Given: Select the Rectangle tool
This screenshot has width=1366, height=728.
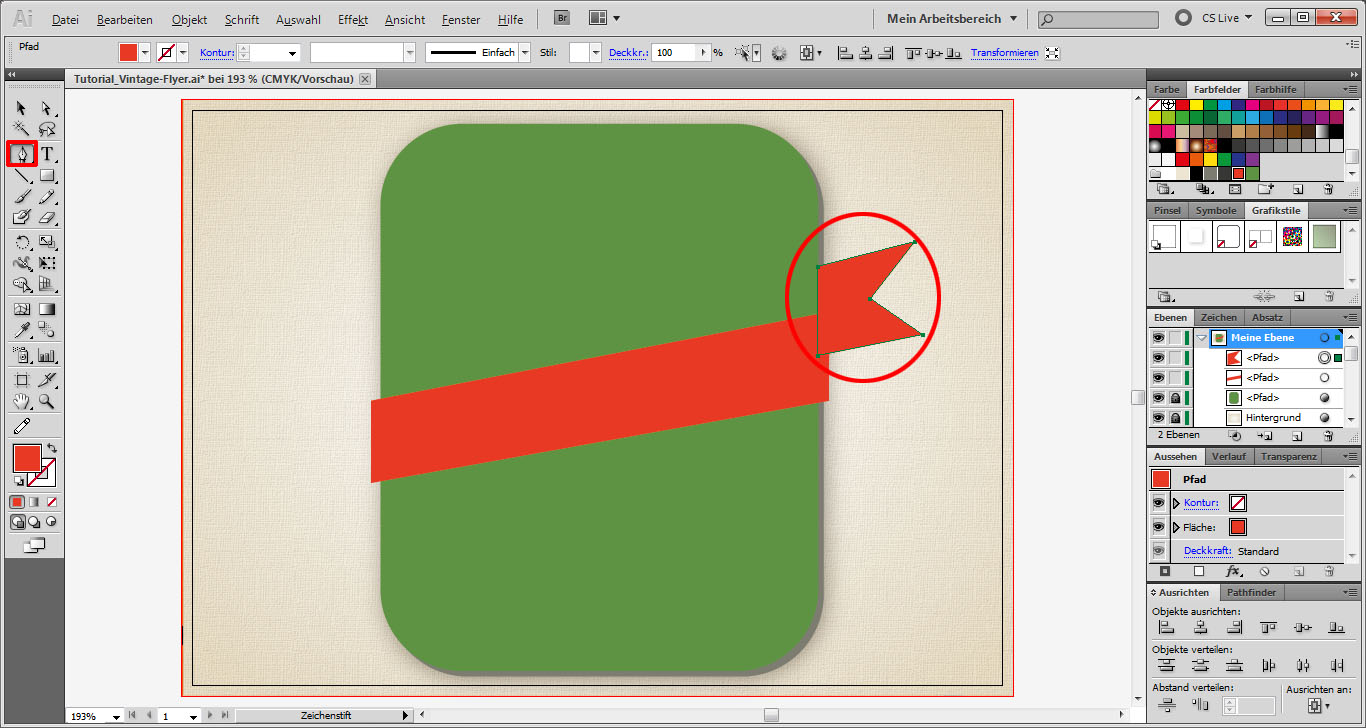Looking at the screenshot, I should coord(46,176).
